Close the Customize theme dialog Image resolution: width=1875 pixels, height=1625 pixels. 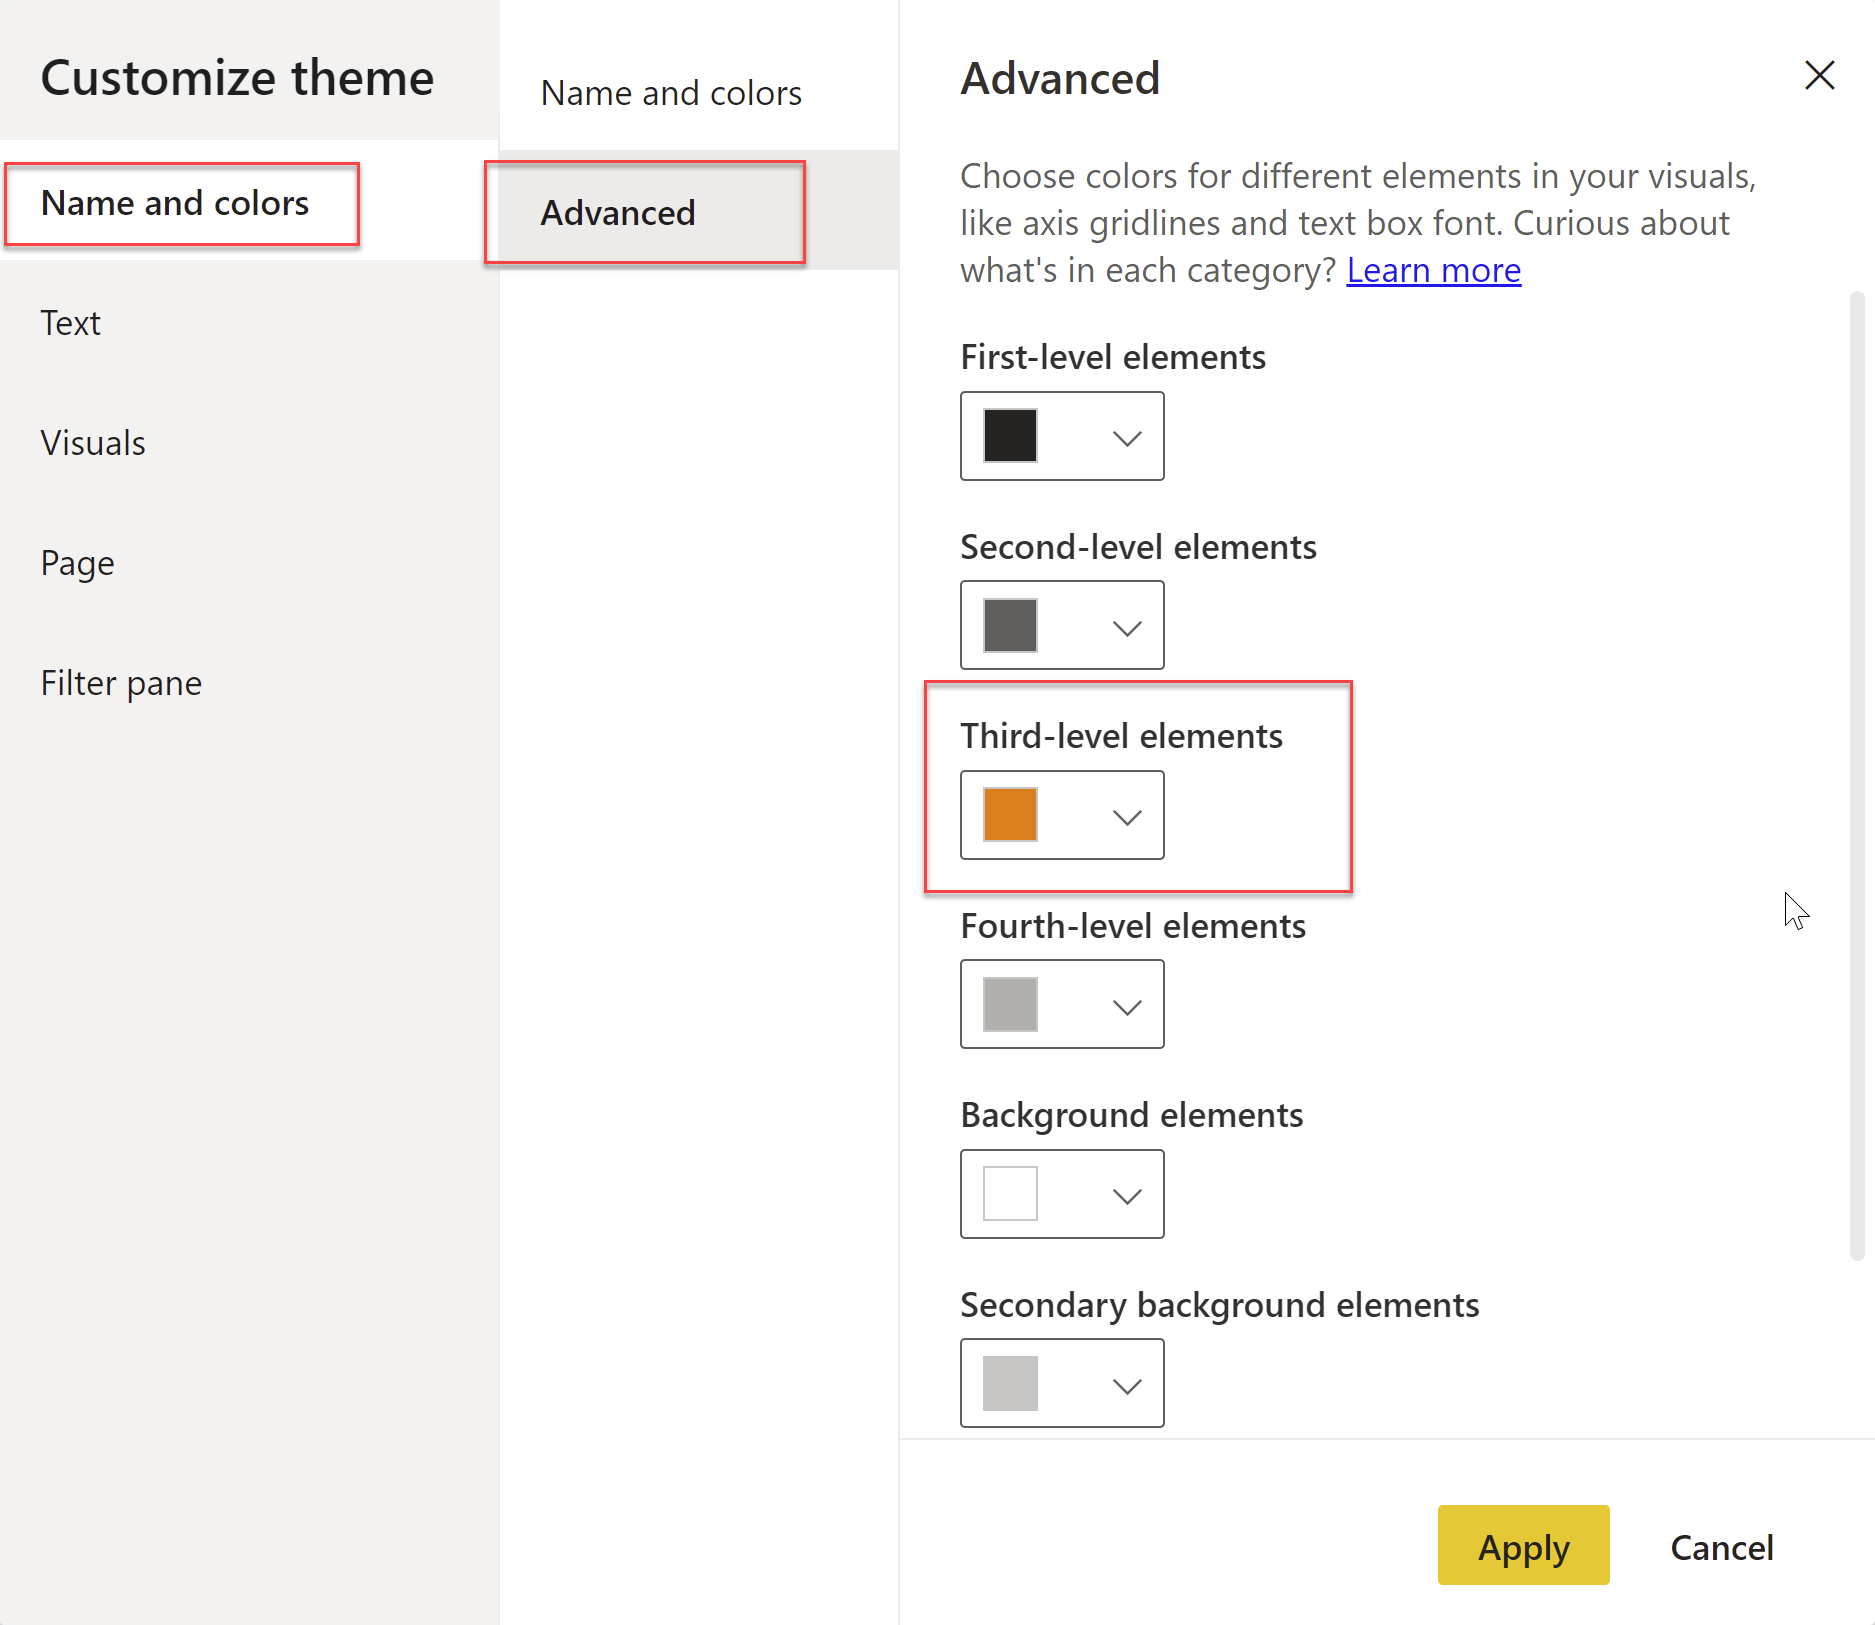pos(1819,75)
